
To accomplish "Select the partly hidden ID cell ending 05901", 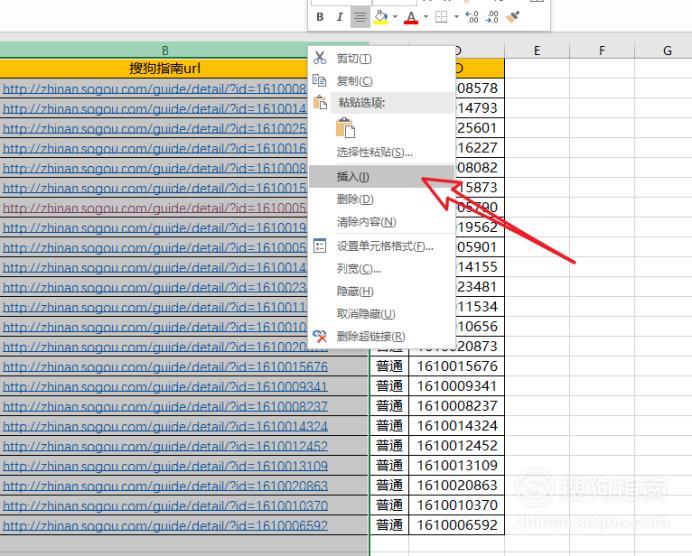I will pos(479,247).
